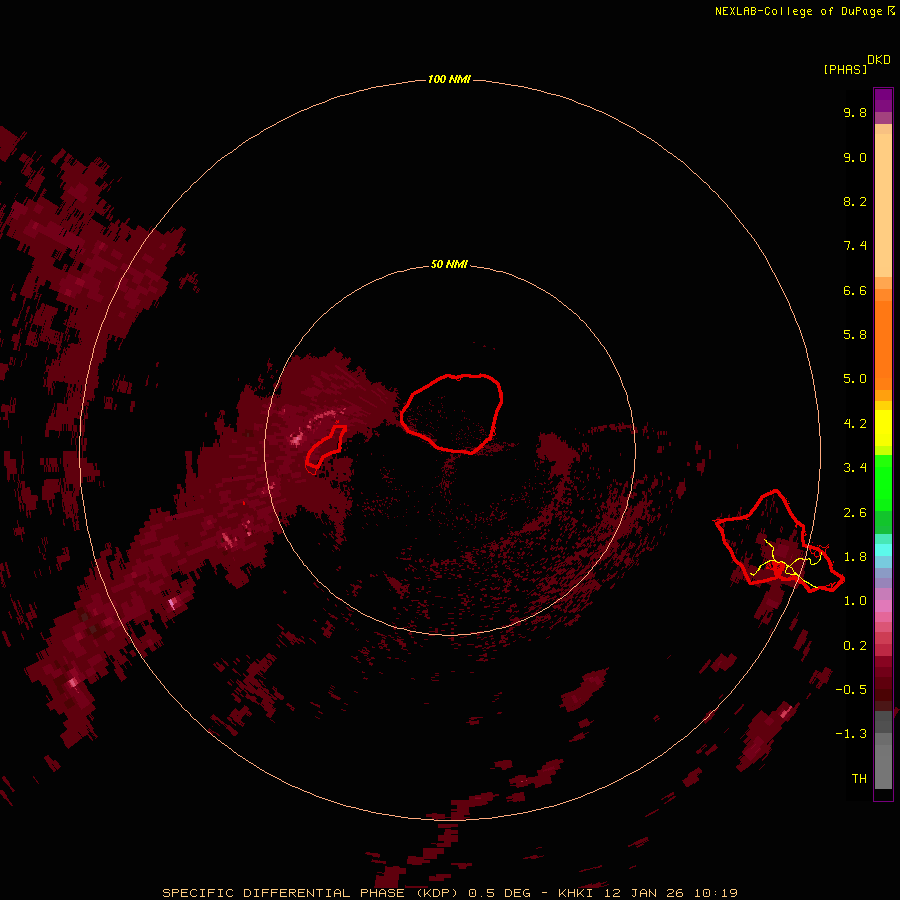Click the pale peach segment beside 8.2
This screenshot has width=900, height=900.
[x=883, y=205]
